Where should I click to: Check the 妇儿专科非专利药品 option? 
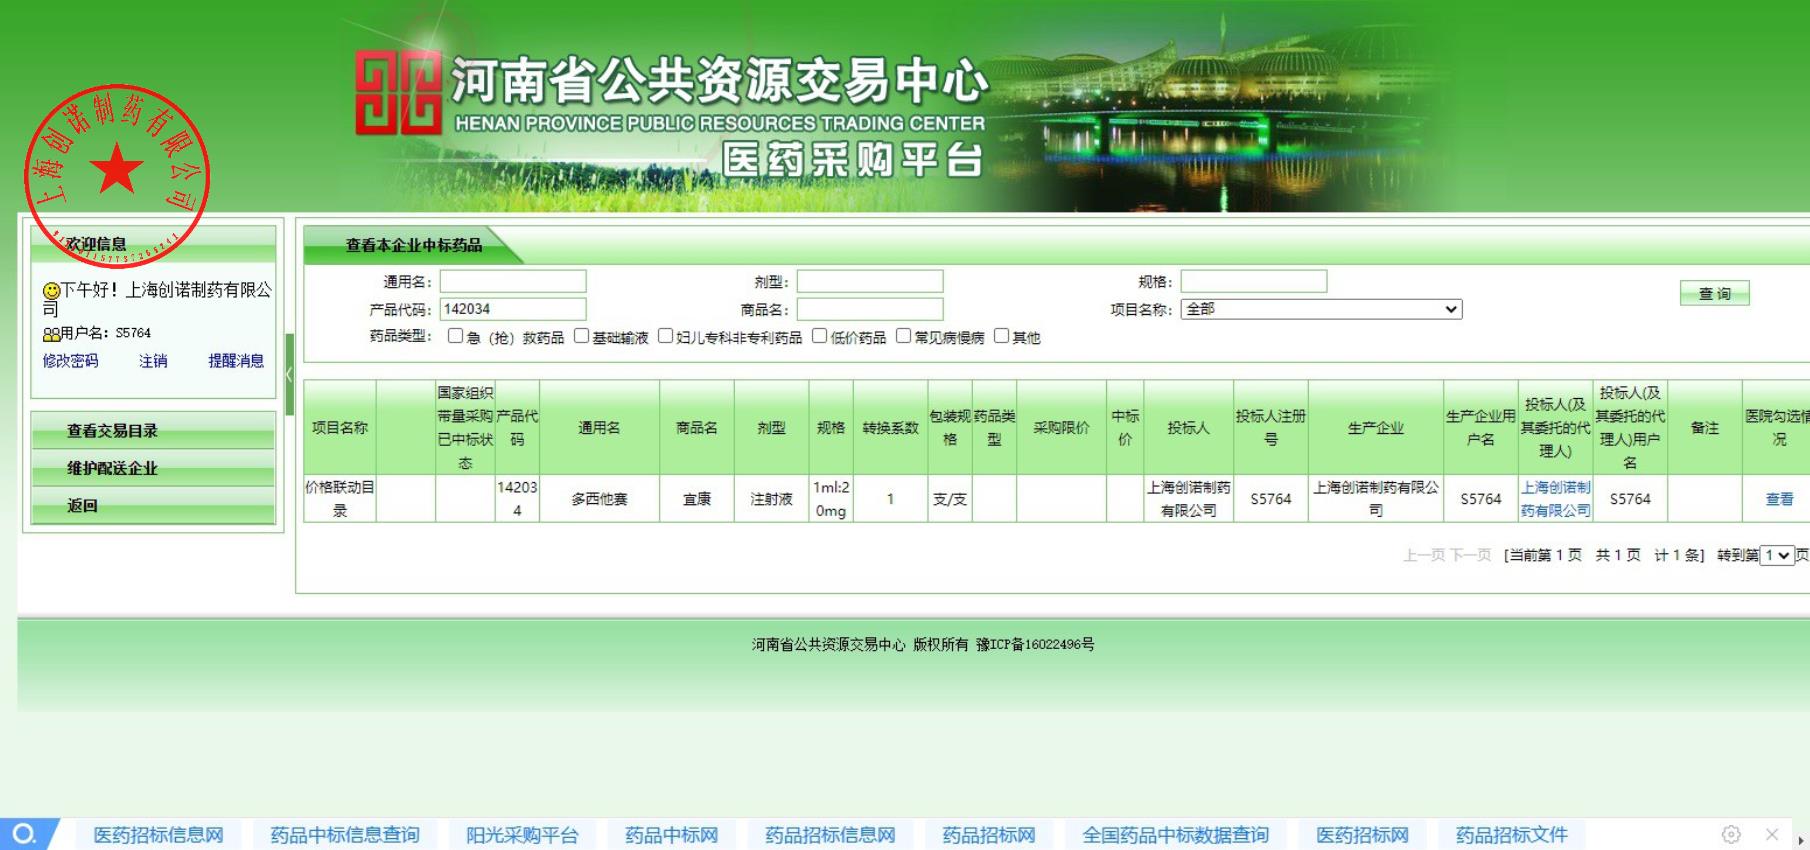(x=665, y=336)
